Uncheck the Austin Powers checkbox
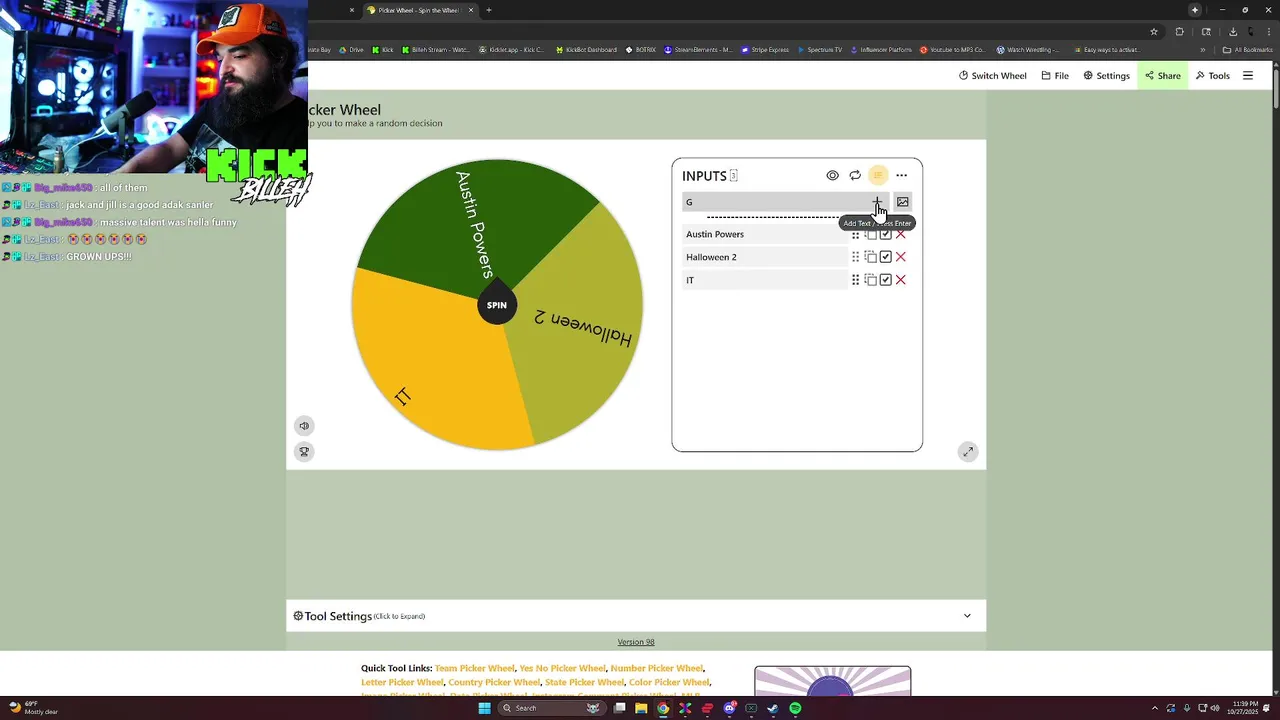This screenshot has height=720, width=1280. 885,234
